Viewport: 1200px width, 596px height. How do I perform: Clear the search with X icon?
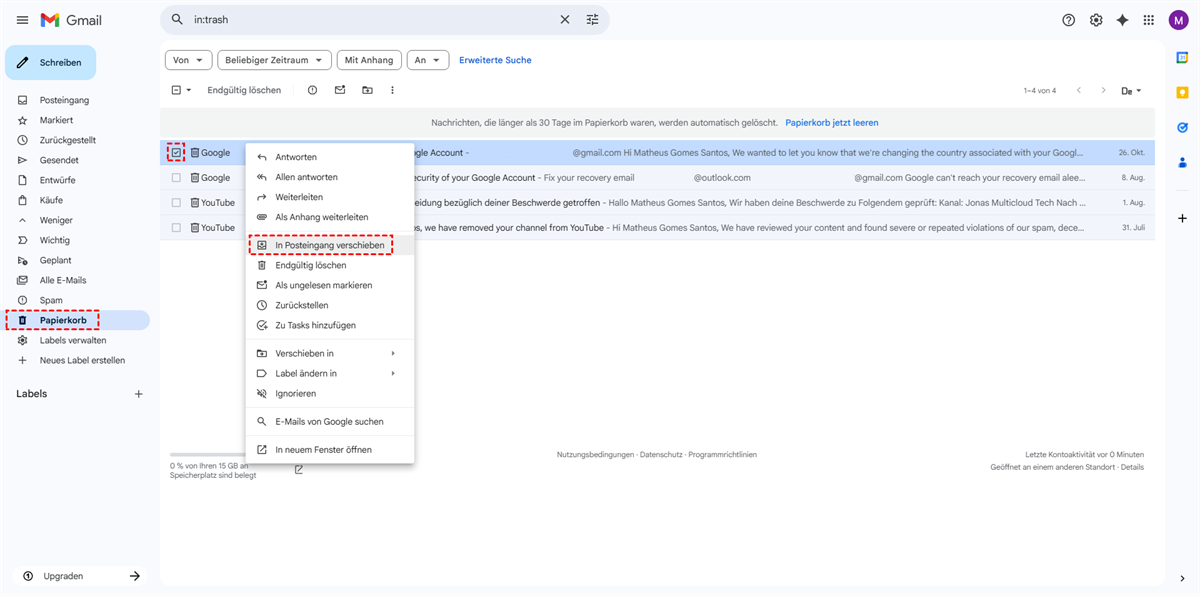[565, 20]
